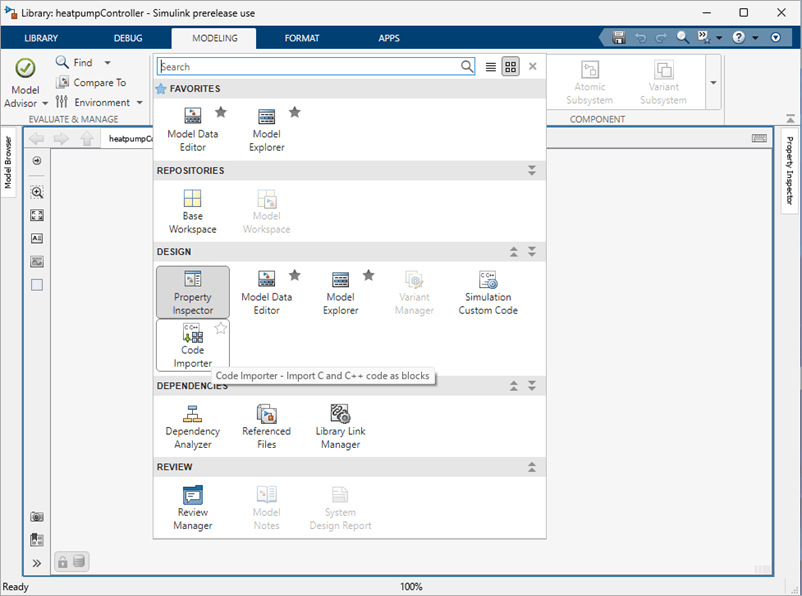
Task: Switch gallery to grid view
Action: (510, 67)
